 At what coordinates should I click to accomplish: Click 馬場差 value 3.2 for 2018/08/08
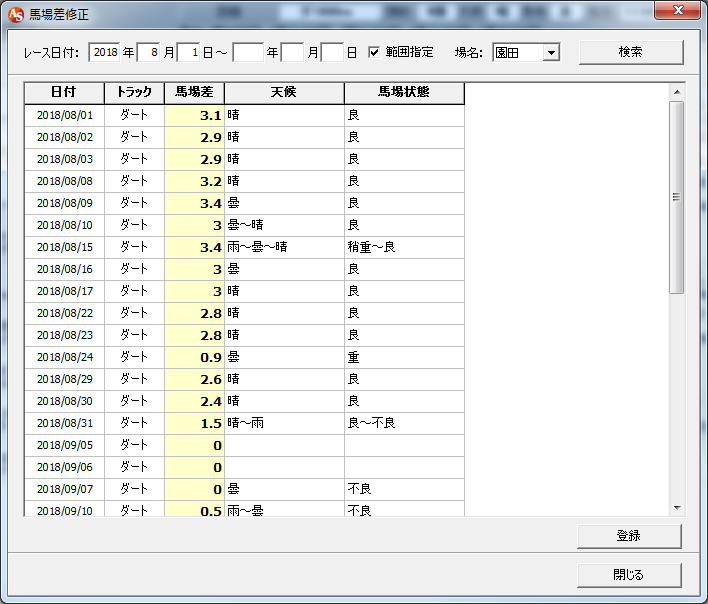coord(194,181)
